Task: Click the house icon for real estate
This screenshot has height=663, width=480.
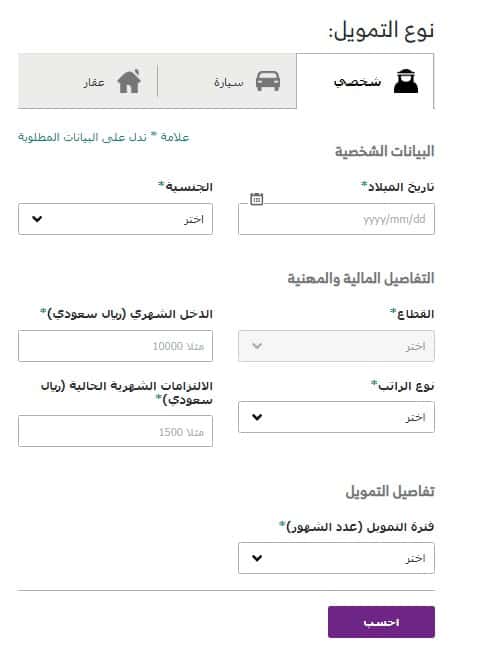Action: pos(129,81)
